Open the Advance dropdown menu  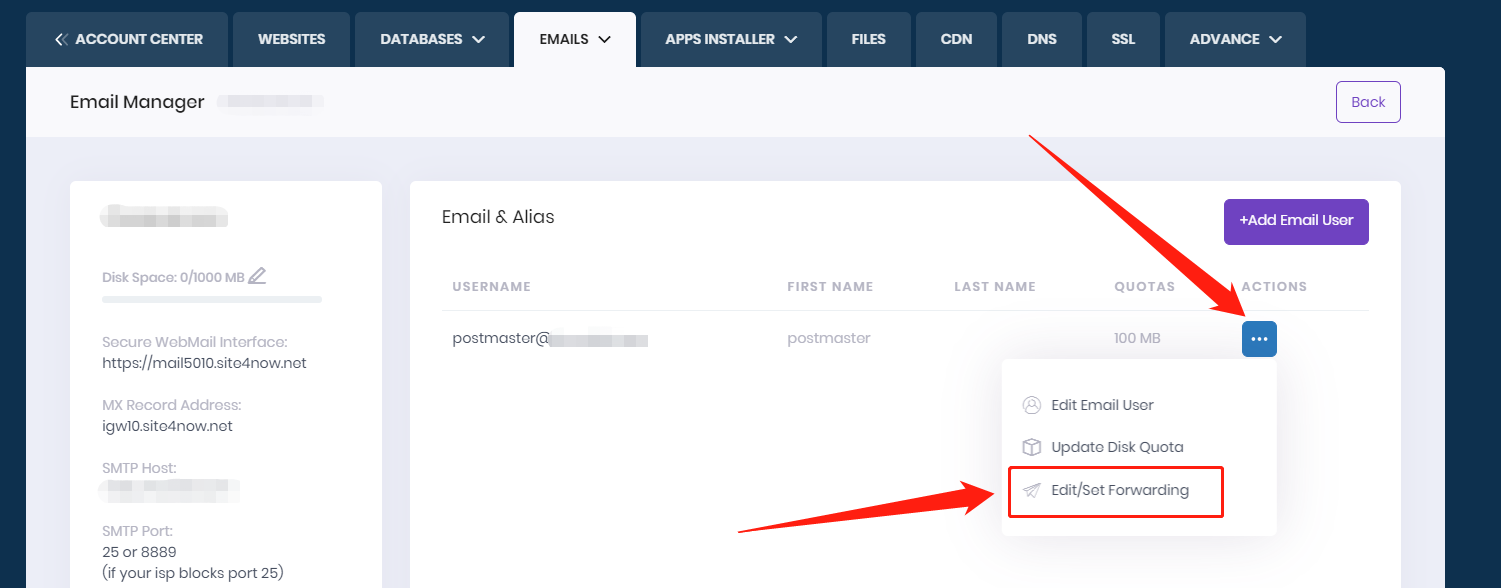pyautogui.click(x=1235, y=39)
